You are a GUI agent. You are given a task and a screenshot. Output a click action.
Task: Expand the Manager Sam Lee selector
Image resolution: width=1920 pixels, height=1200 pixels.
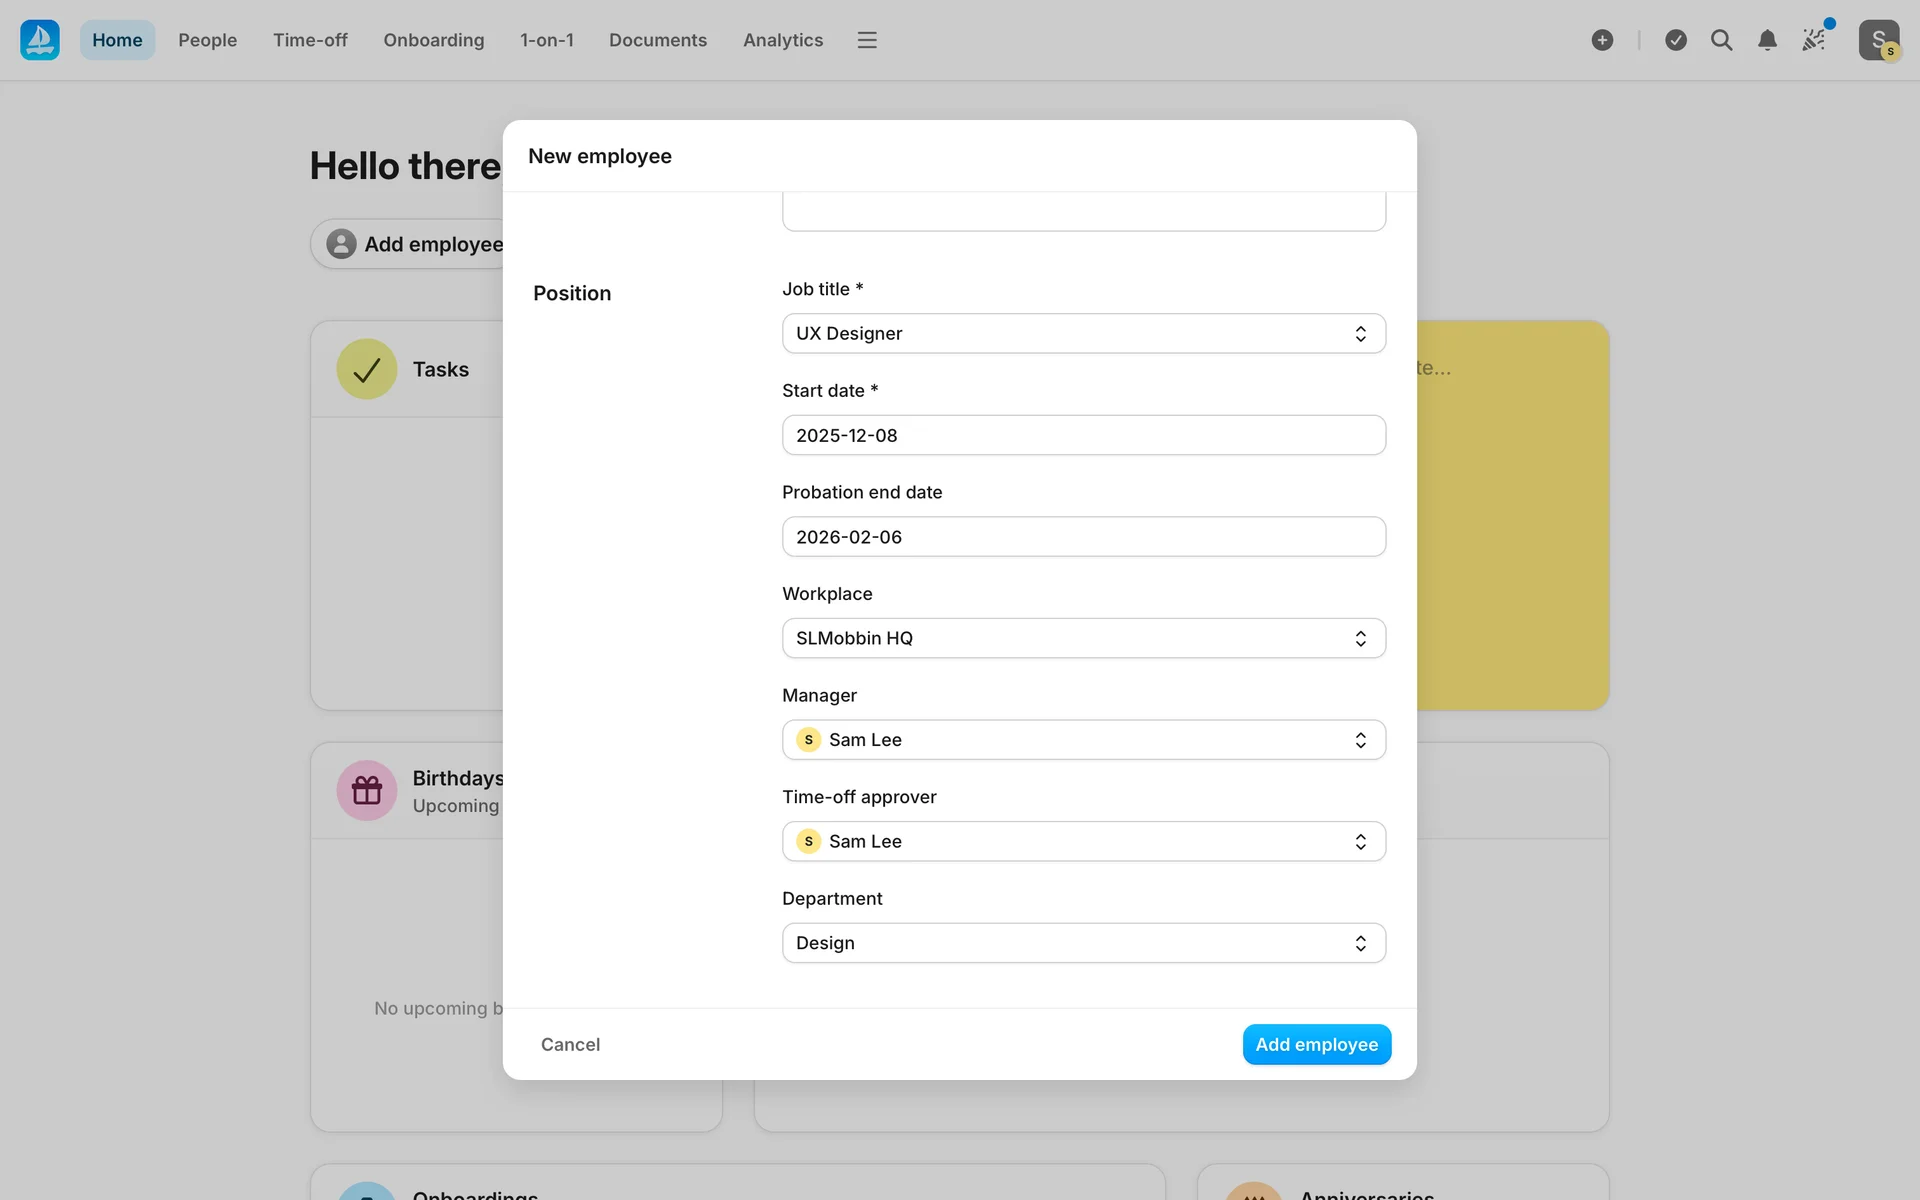click(1083, 740)
